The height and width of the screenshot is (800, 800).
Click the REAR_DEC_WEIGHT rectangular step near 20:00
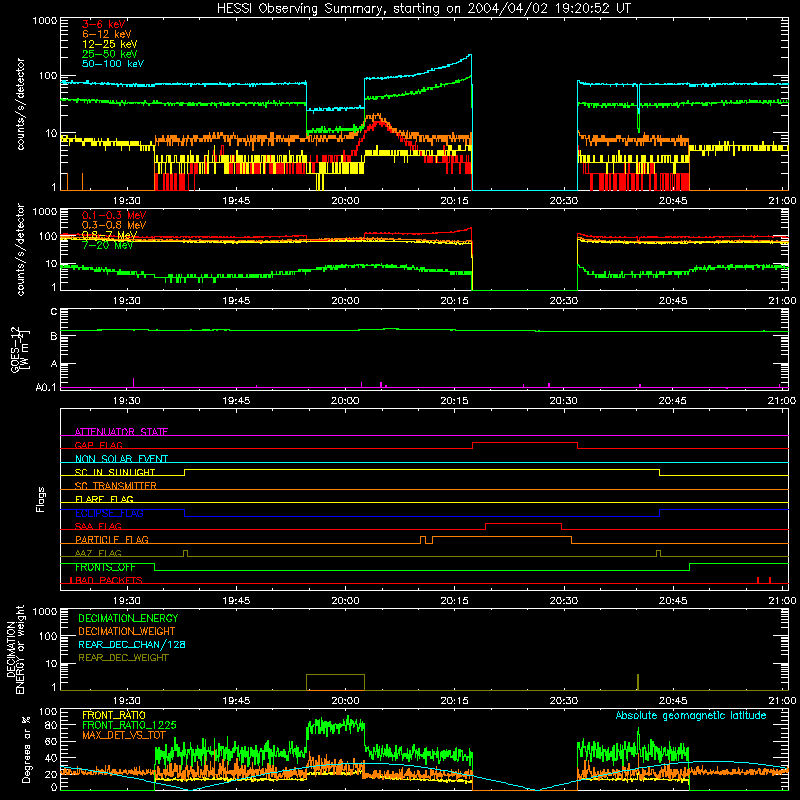pyautogui.click(x=335, y=682)
